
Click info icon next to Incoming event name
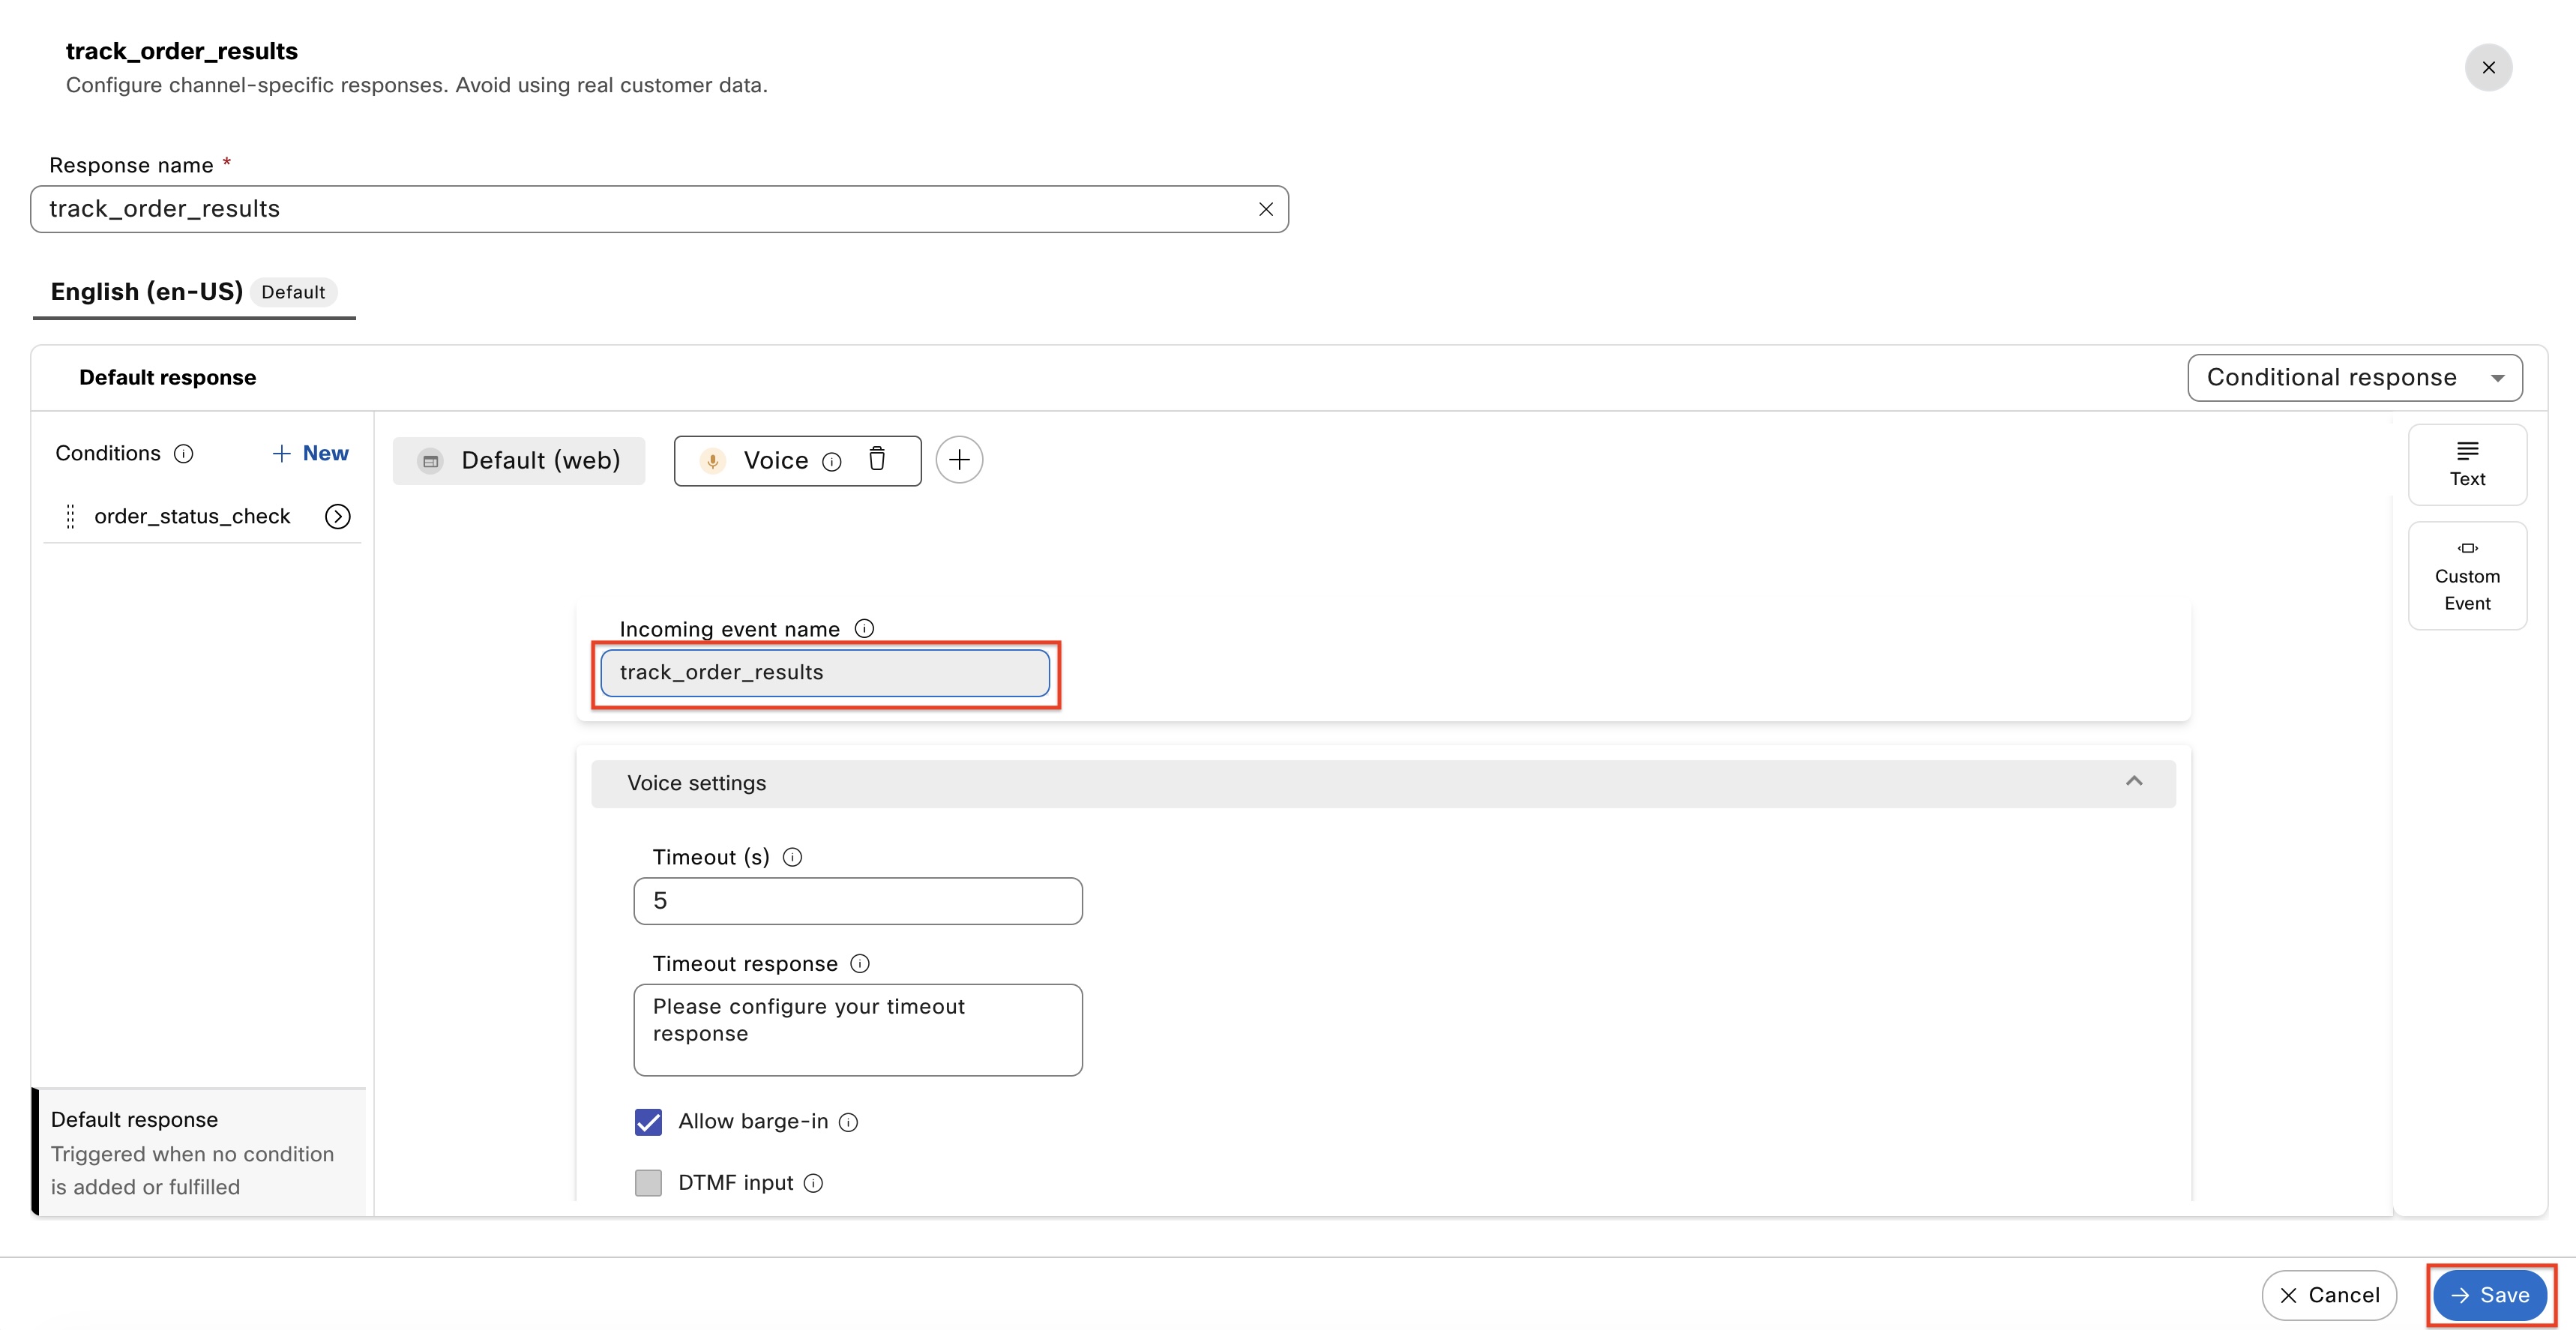tap(864, 628)
